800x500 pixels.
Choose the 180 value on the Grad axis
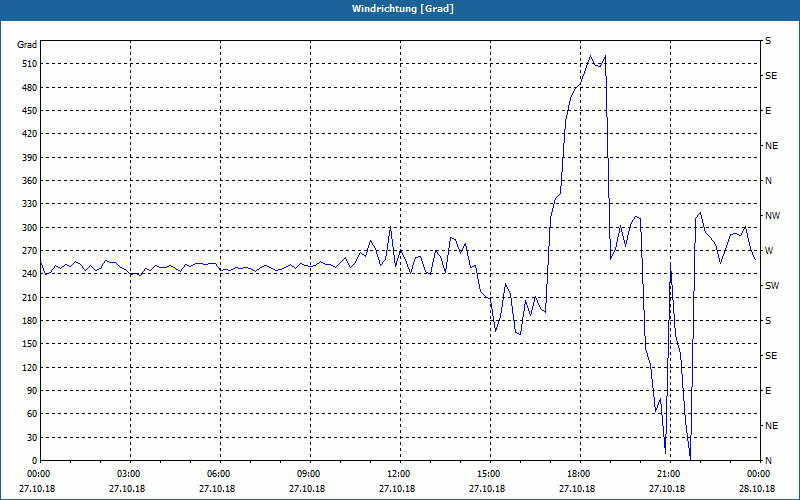pos(30,321)
